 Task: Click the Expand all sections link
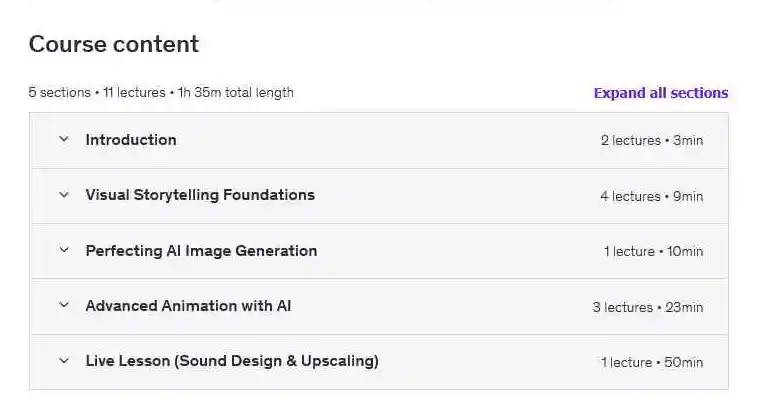(x=660, y=93)
